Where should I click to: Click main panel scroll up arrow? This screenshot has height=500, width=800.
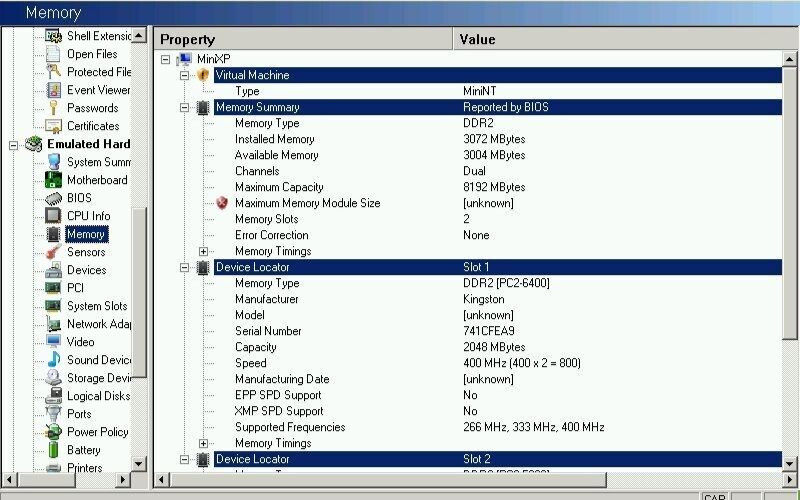click(789, 59)
